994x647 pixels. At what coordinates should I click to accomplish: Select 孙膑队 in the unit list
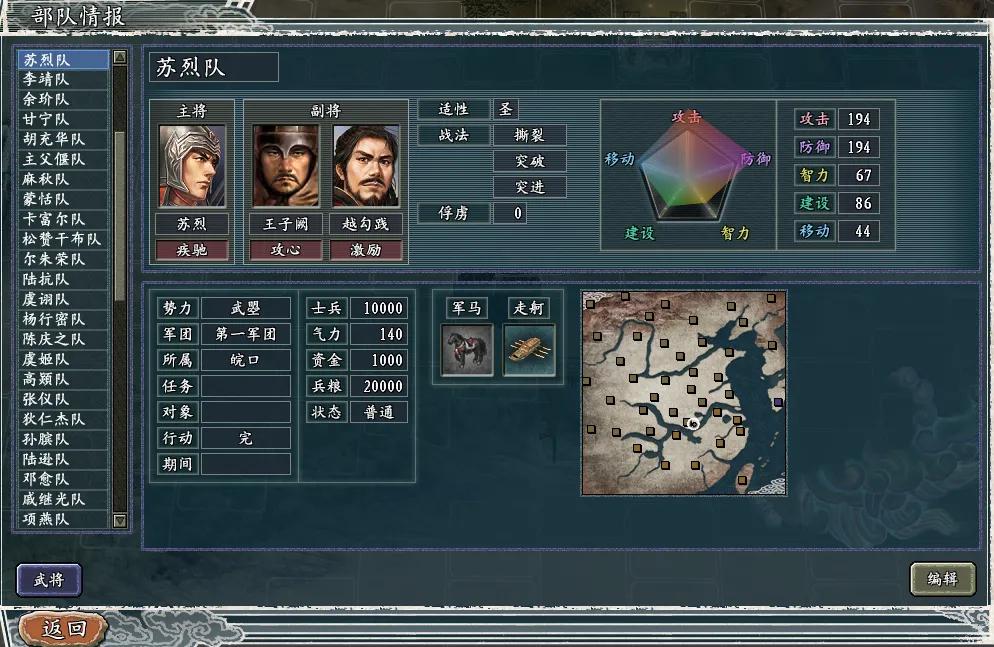63,439
